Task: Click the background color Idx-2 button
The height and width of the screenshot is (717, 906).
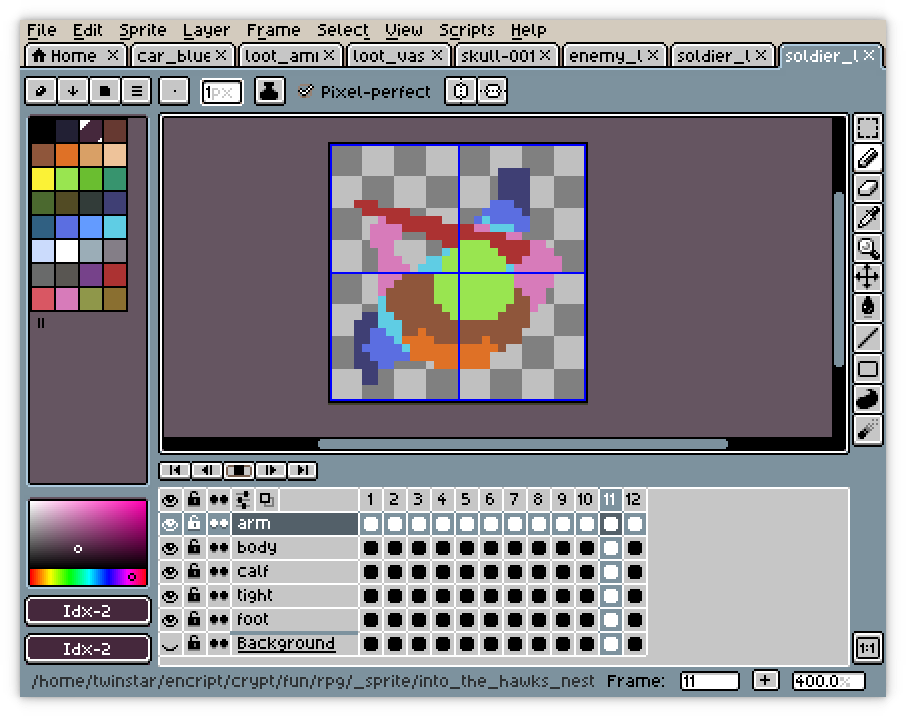Action: (88, 648)
